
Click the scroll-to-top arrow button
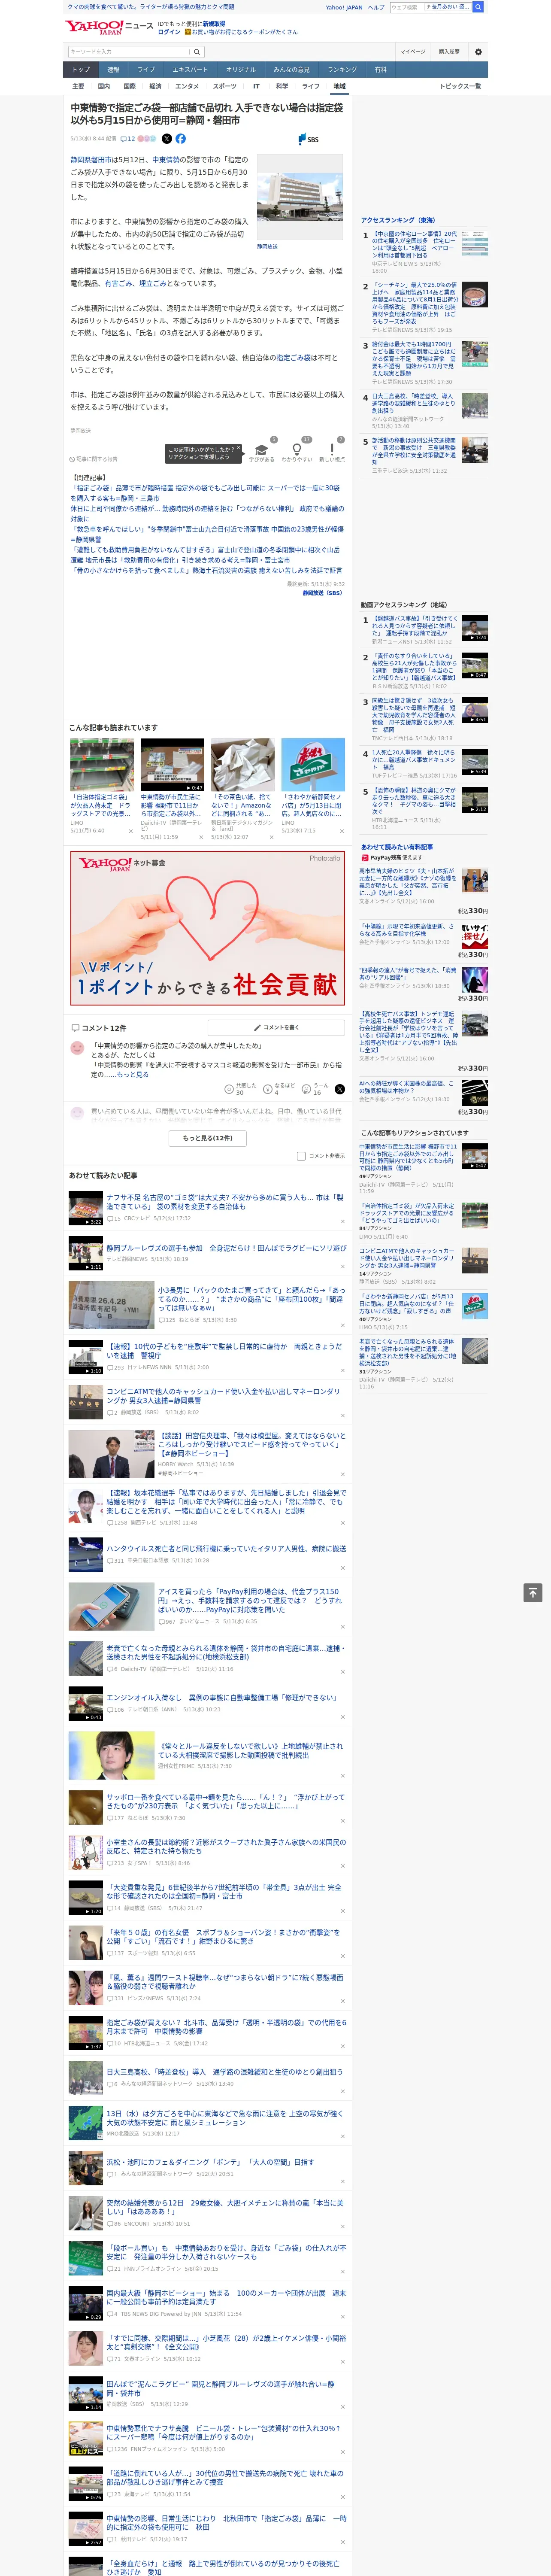[x=533, y=1592]
